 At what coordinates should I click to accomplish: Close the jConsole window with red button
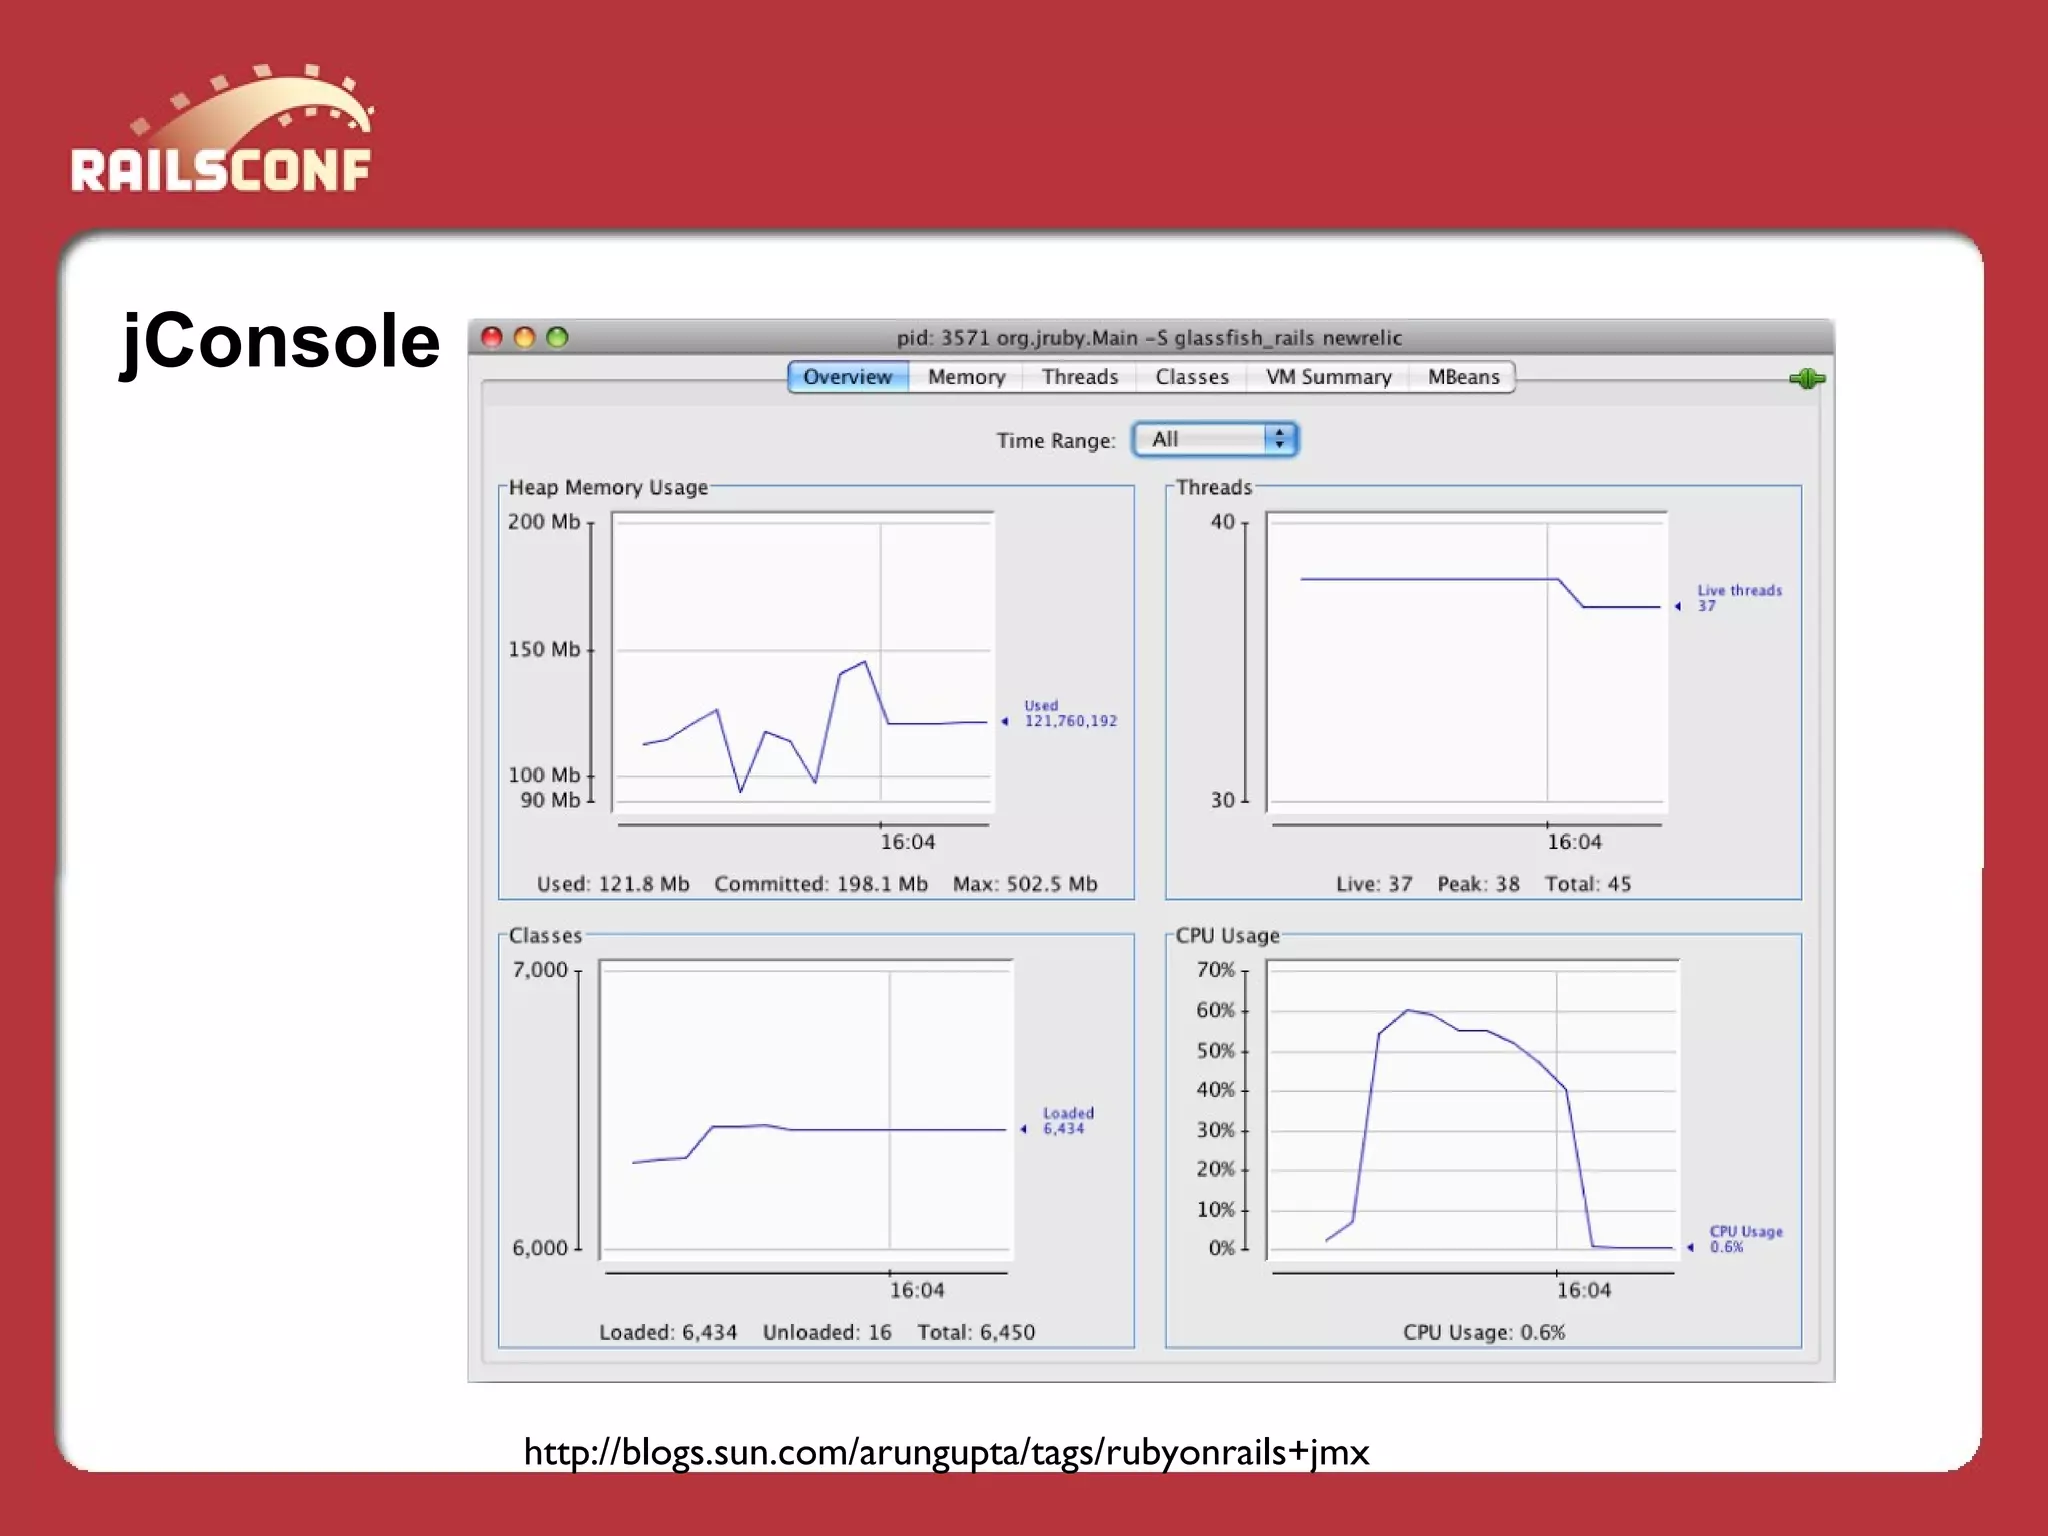click(491, 337)
